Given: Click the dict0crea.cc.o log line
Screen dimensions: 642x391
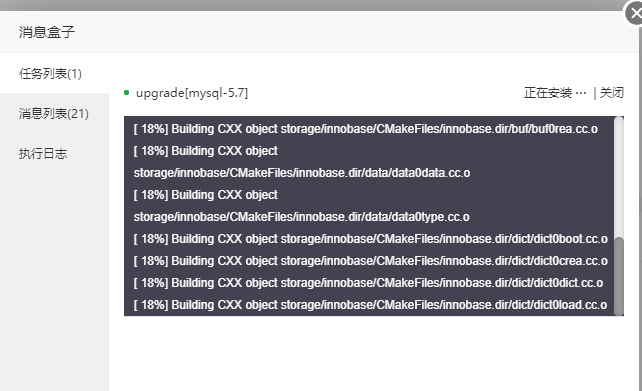Looking at the screenshot, I should pos(371,261).
